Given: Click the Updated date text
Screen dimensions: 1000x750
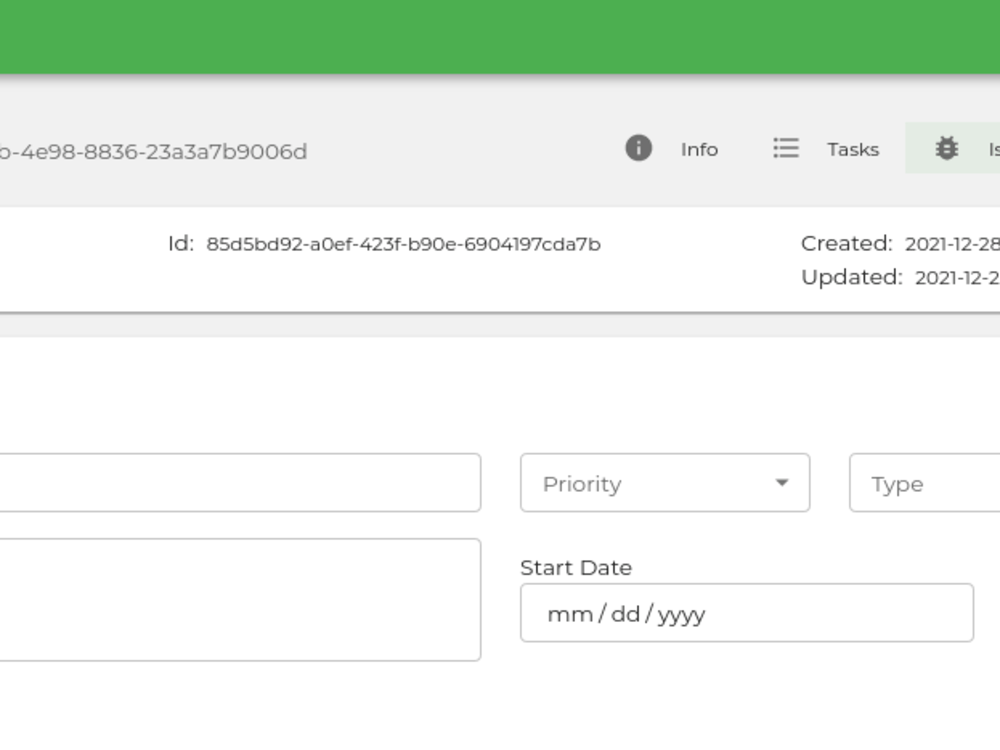Looking at the screenshot, I should (950, 277).
